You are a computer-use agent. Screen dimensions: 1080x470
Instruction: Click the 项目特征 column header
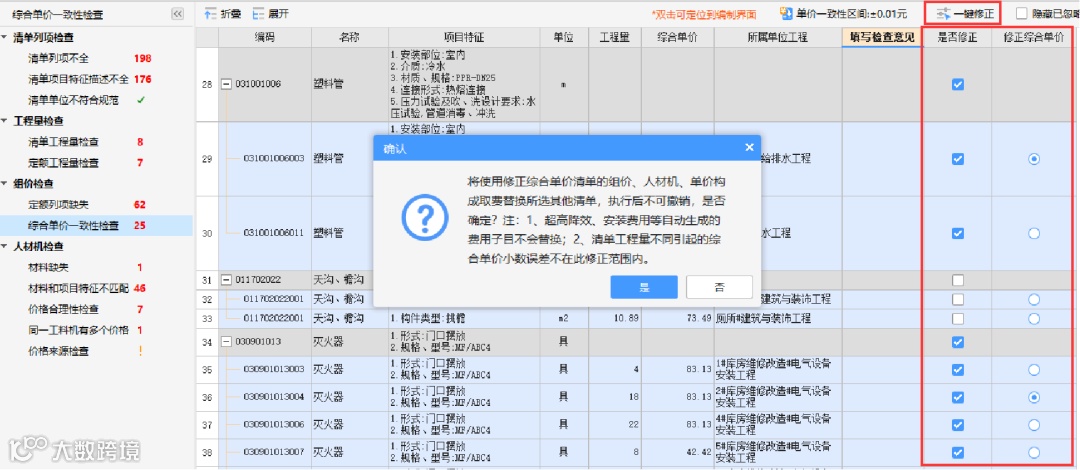click(464, 38)
